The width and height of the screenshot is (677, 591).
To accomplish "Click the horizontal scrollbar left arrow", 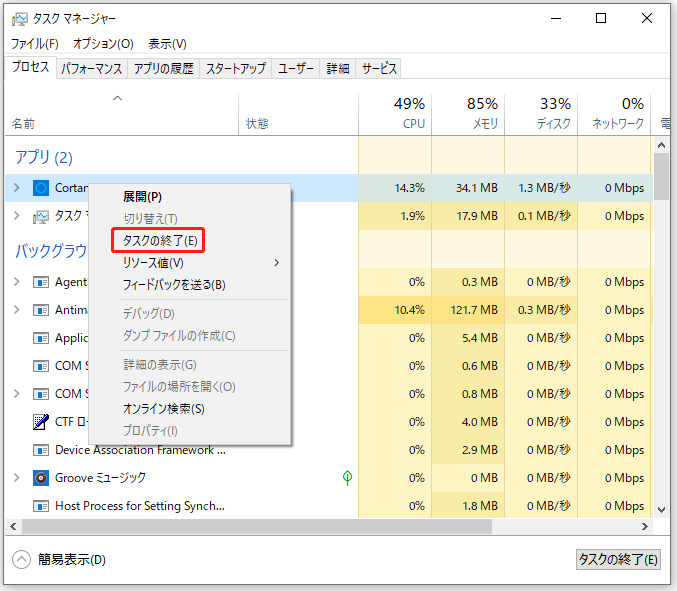I will pyautogui.click(x=13, y=527).
